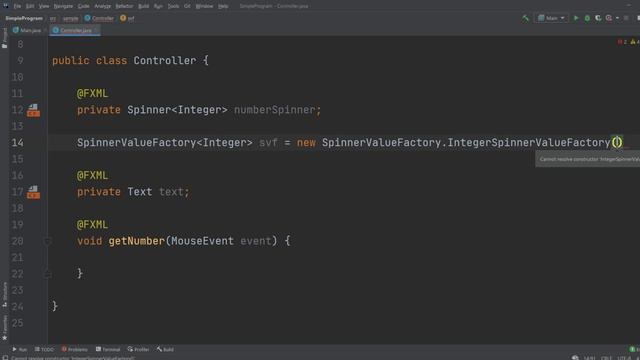Click the 'Cannot resolve constructor' tooltip

(x=588, y=159)
